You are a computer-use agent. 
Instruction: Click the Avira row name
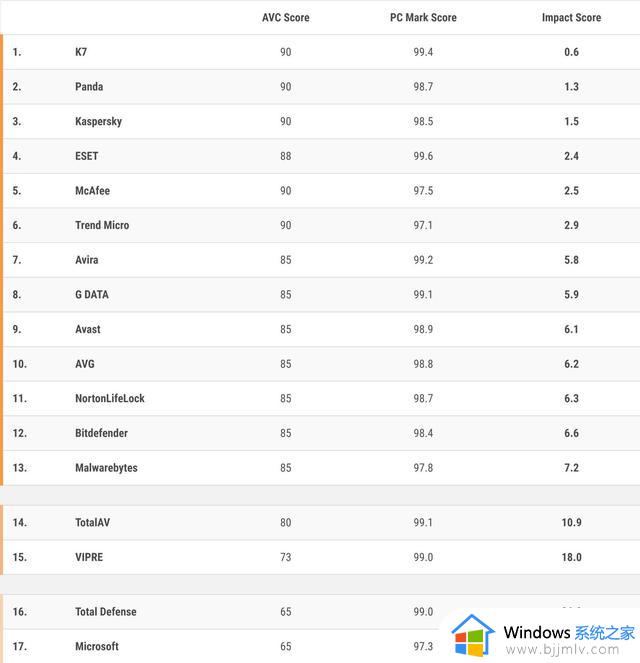coord(87,260)
